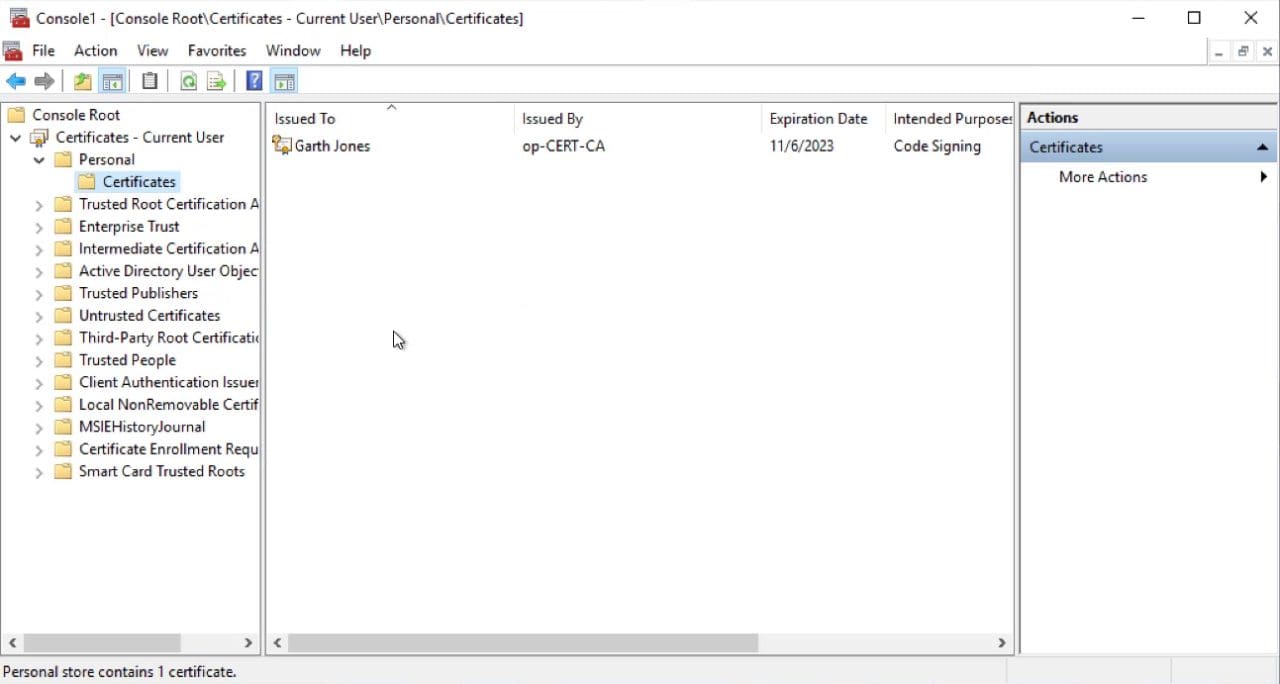Refresh the certificate list with the Refresh icon

188,81
